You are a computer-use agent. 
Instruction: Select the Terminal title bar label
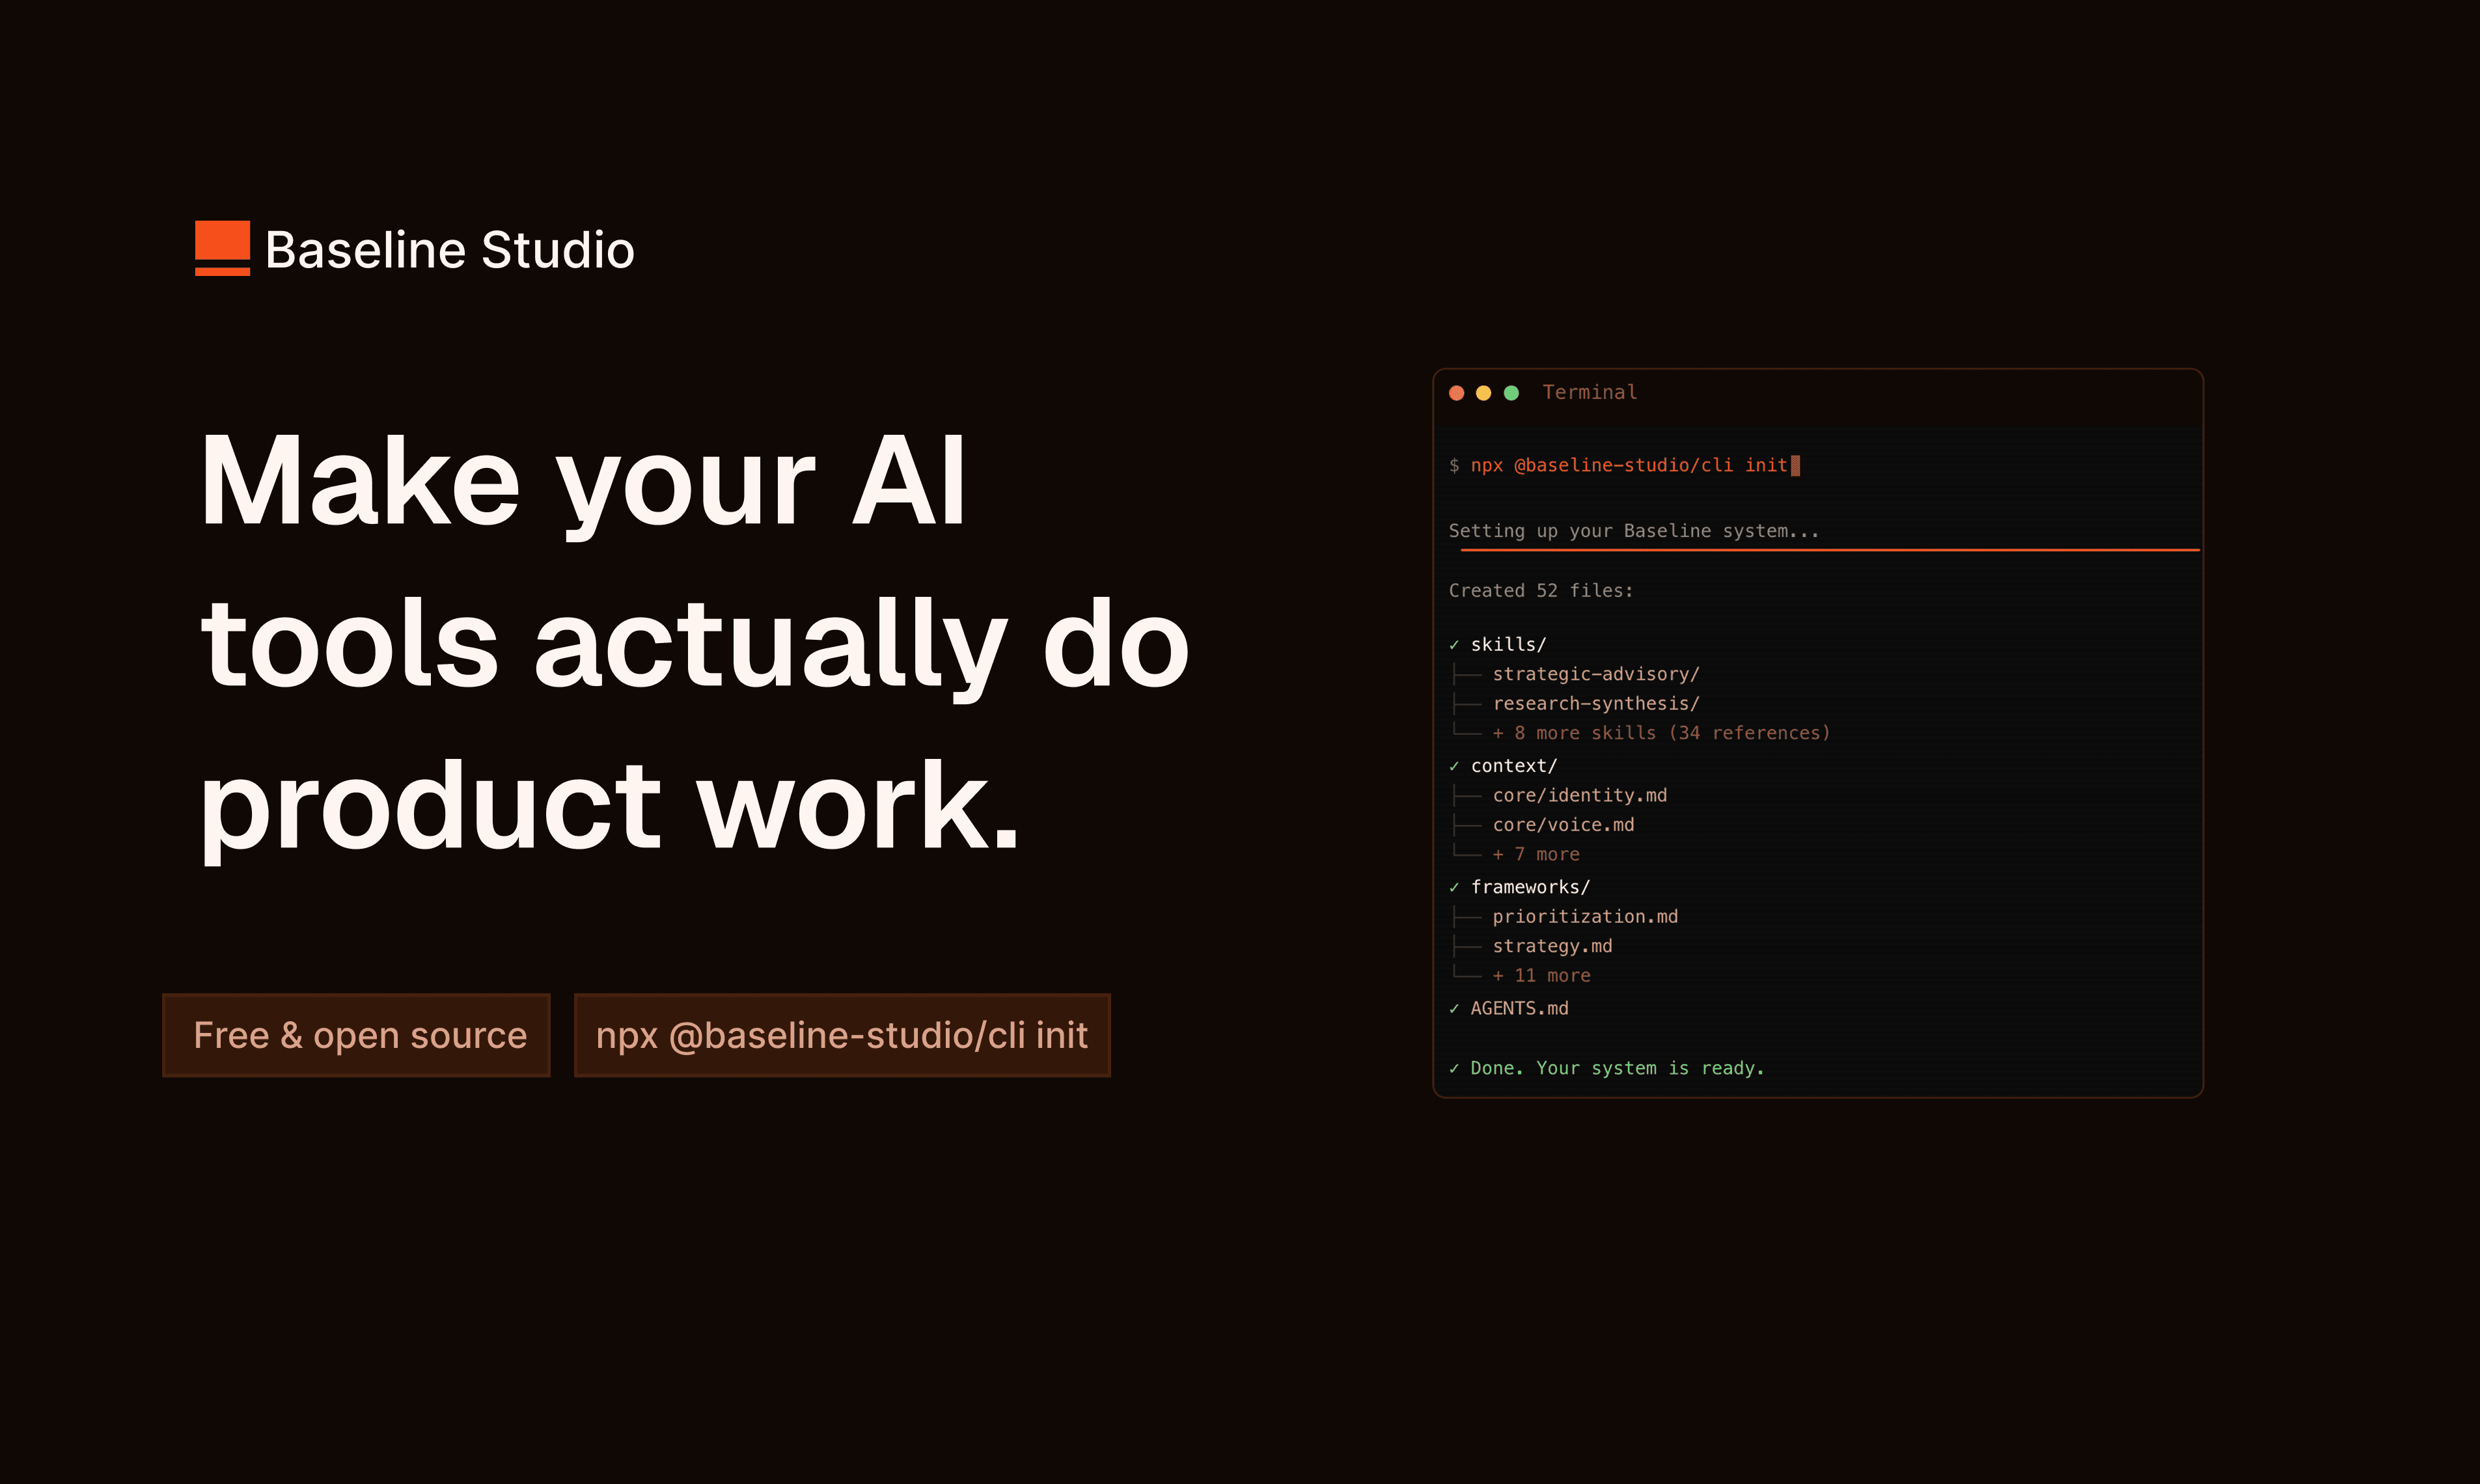1589,392
